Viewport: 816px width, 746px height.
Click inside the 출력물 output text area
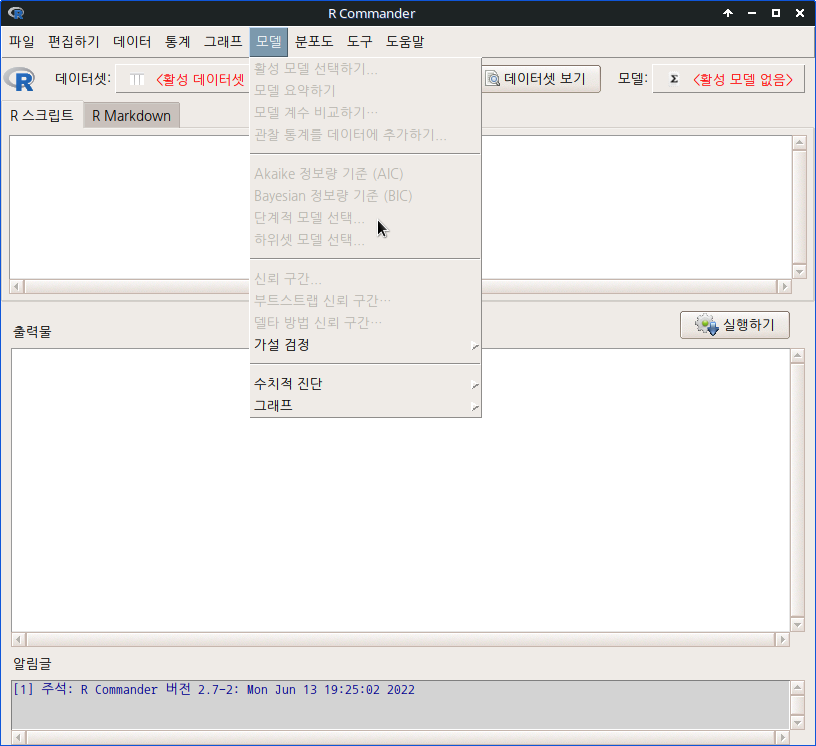[400, 490]
